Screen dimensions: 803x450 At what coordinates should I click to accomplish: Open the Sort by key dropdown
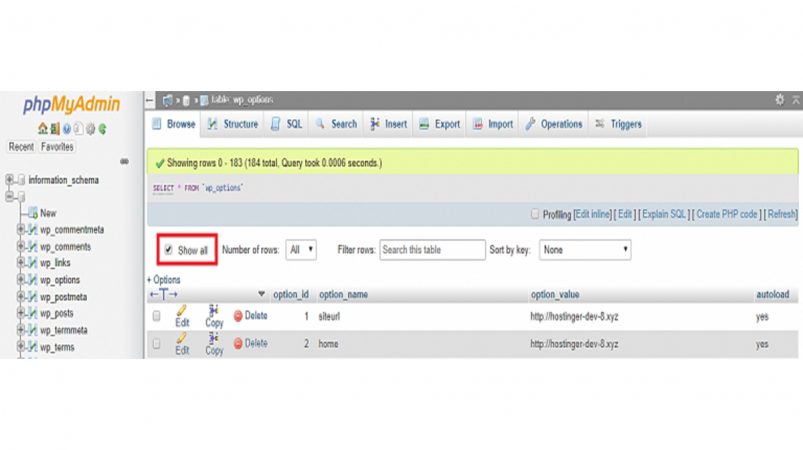click(x=585, y=250)
